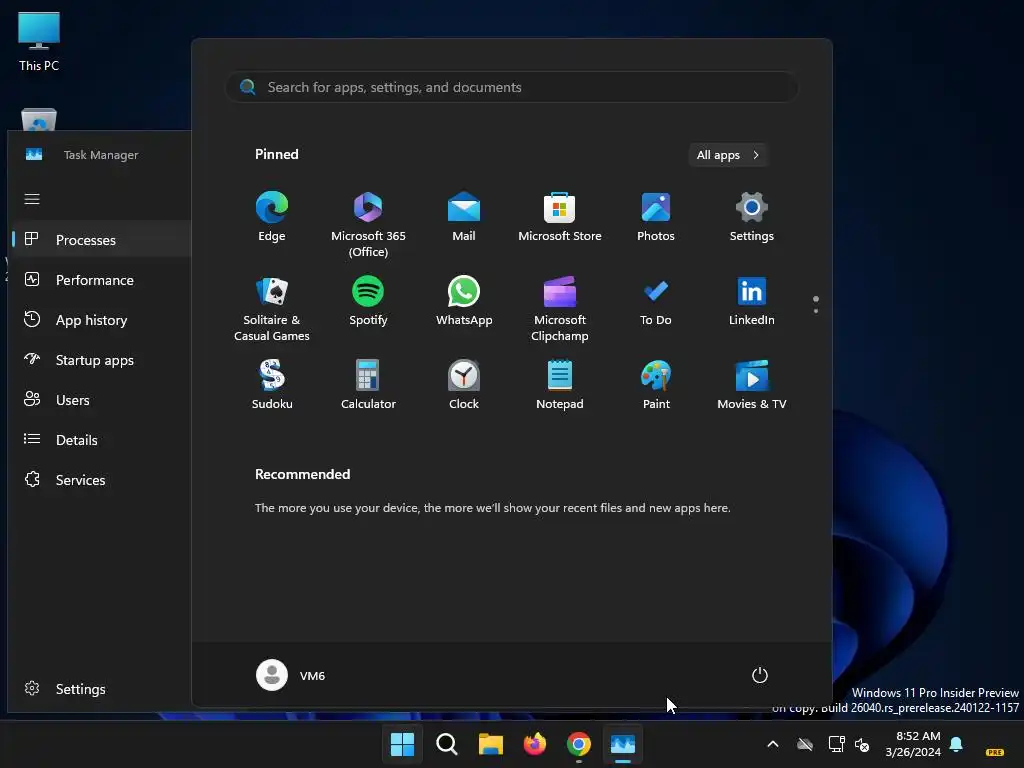Open Solitaire & Casual Games

click(272, 308)
